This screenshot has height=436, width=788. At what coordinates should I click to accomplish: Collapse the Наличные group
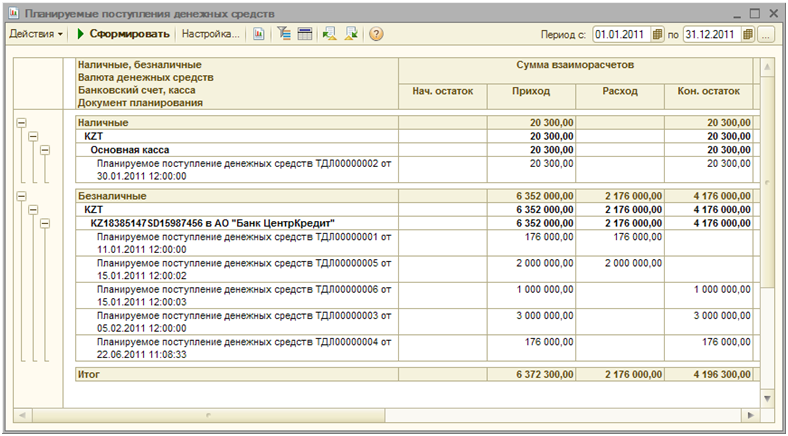(x=21, y=122)
